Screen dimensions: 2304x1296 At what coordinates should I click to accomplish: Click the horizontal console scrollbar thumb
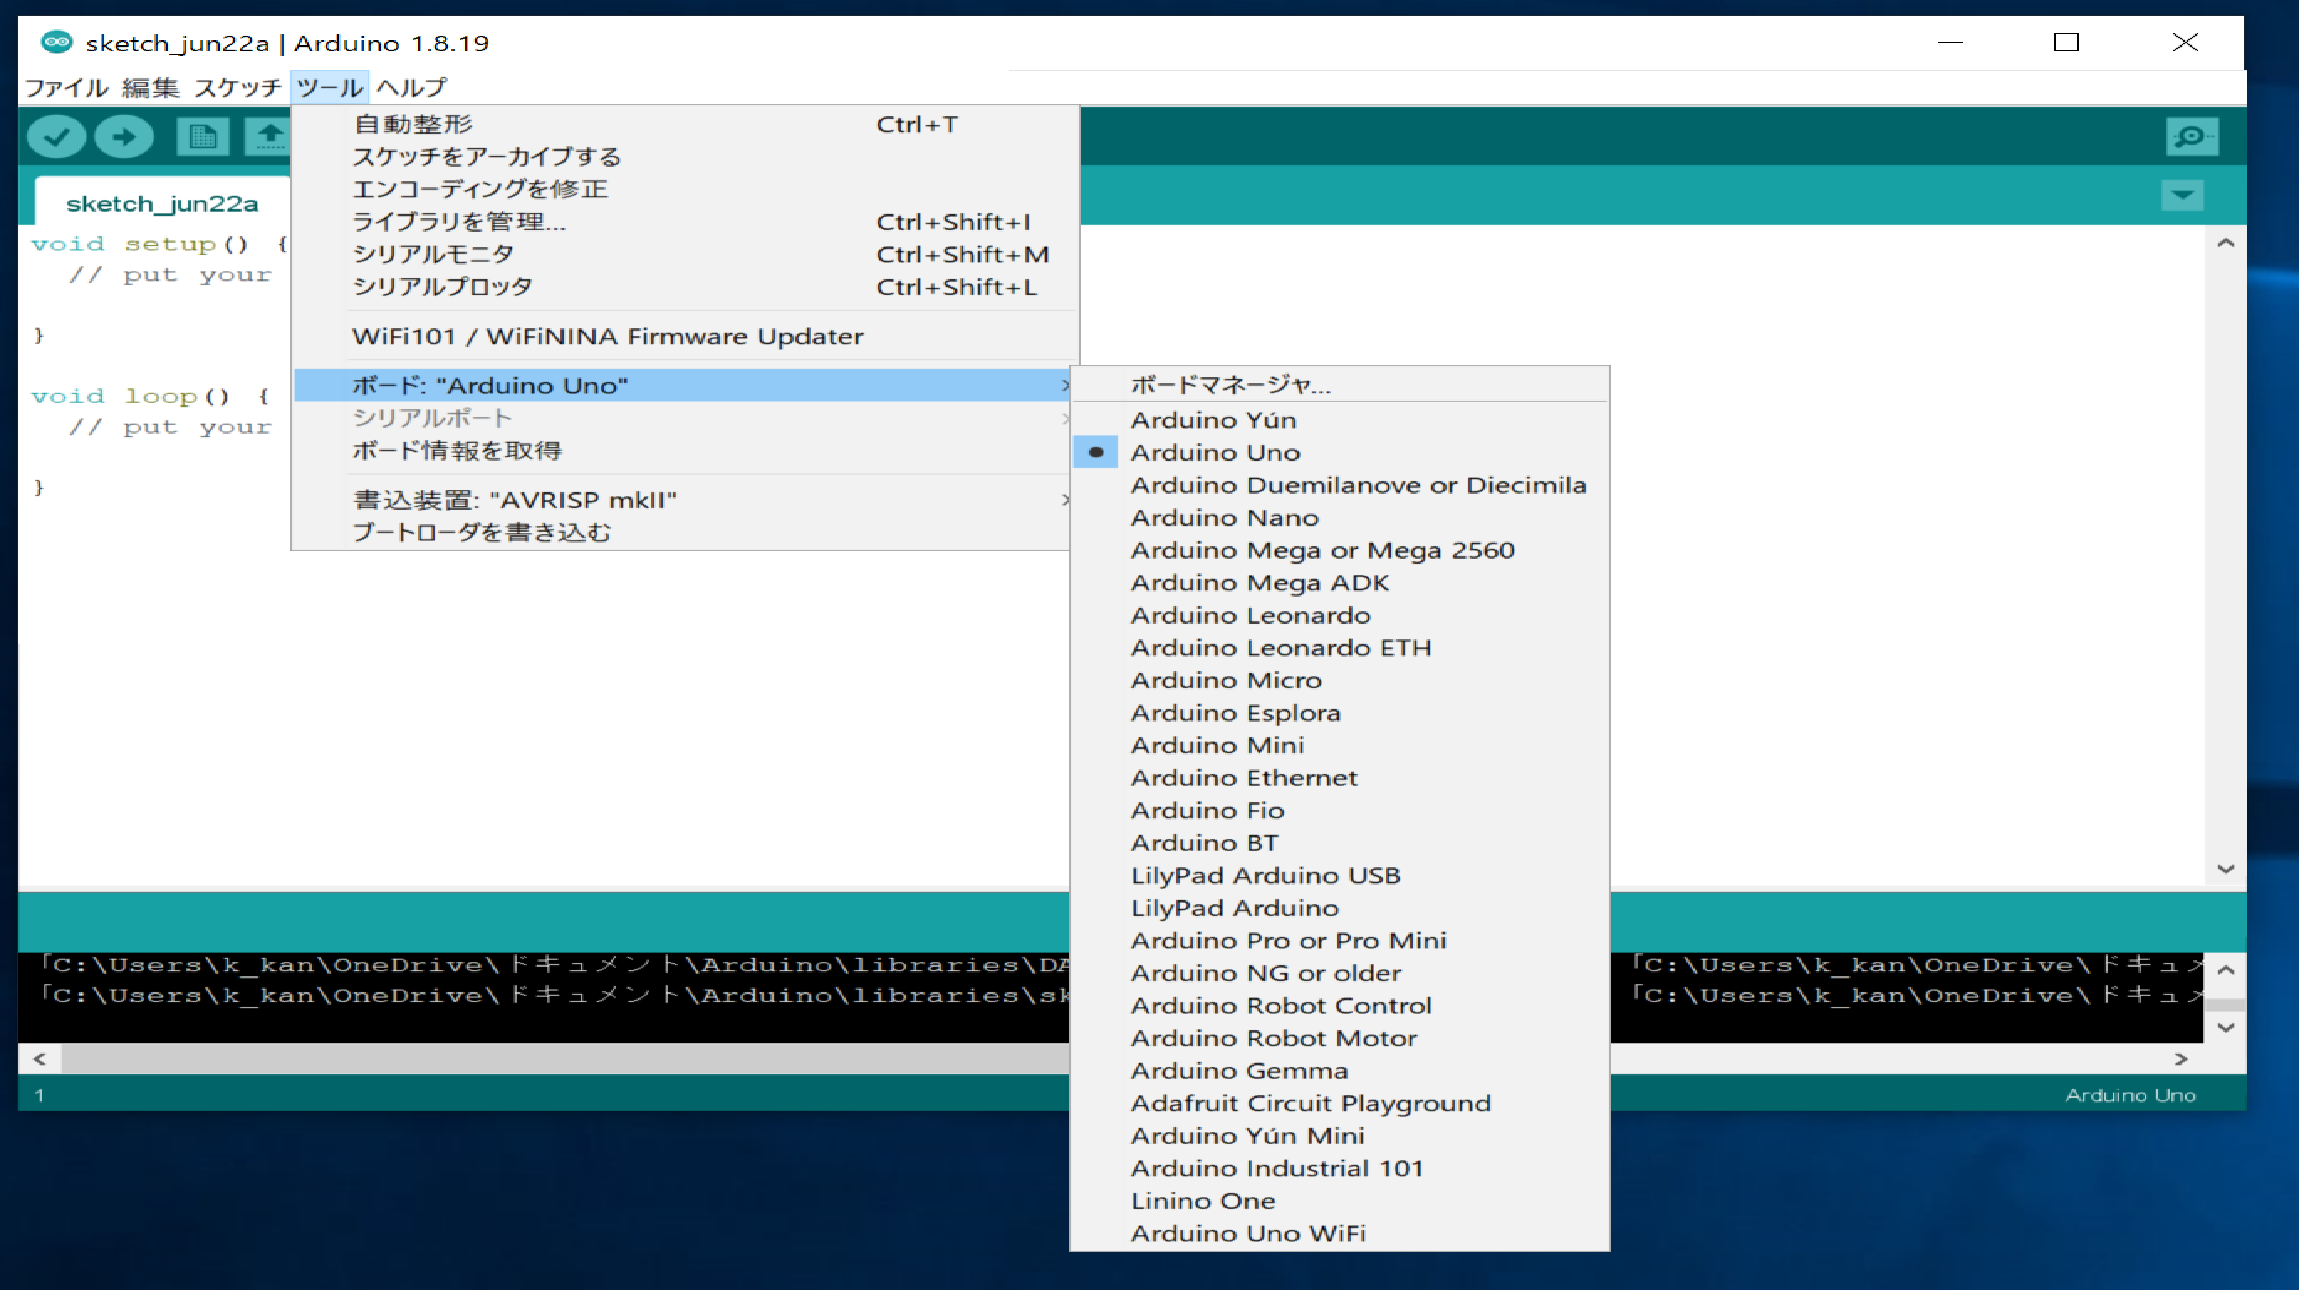coord(566,1059)
